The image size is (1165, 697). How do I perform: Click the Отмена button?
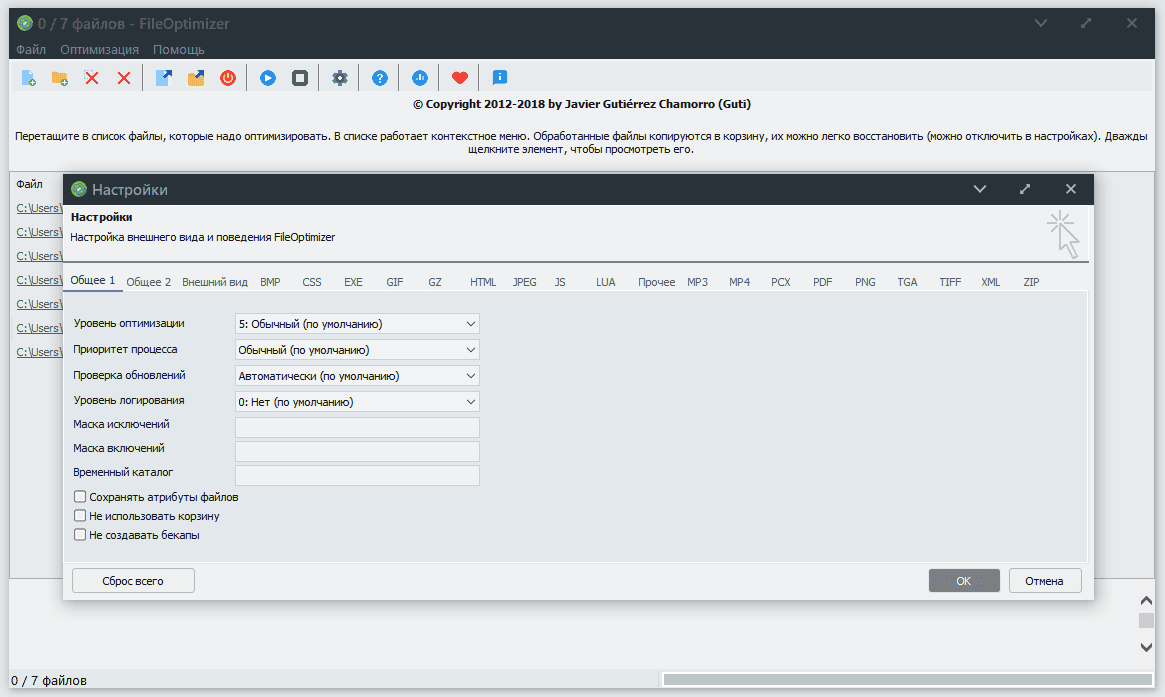1045,581
